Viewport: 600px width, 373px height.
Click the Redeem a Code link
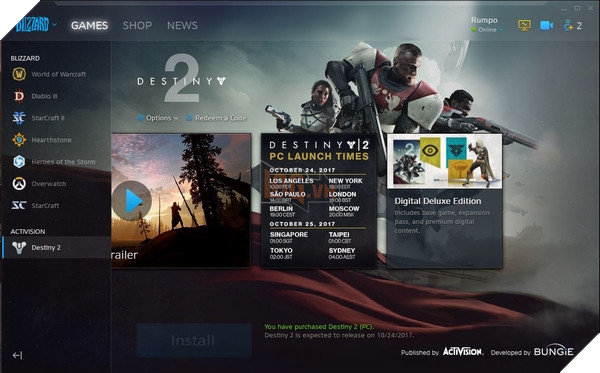[216, 118]
